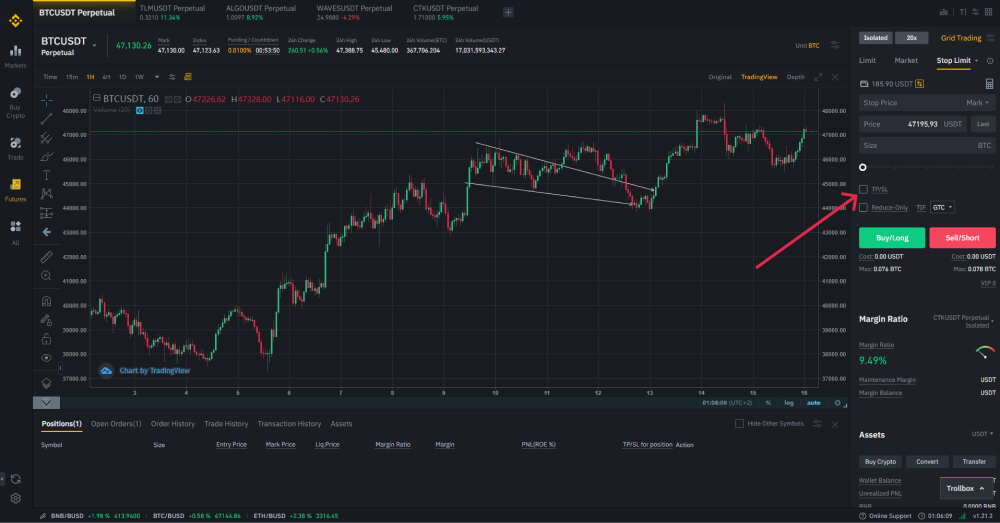Select the trend line drawing tool

point(47,119)
